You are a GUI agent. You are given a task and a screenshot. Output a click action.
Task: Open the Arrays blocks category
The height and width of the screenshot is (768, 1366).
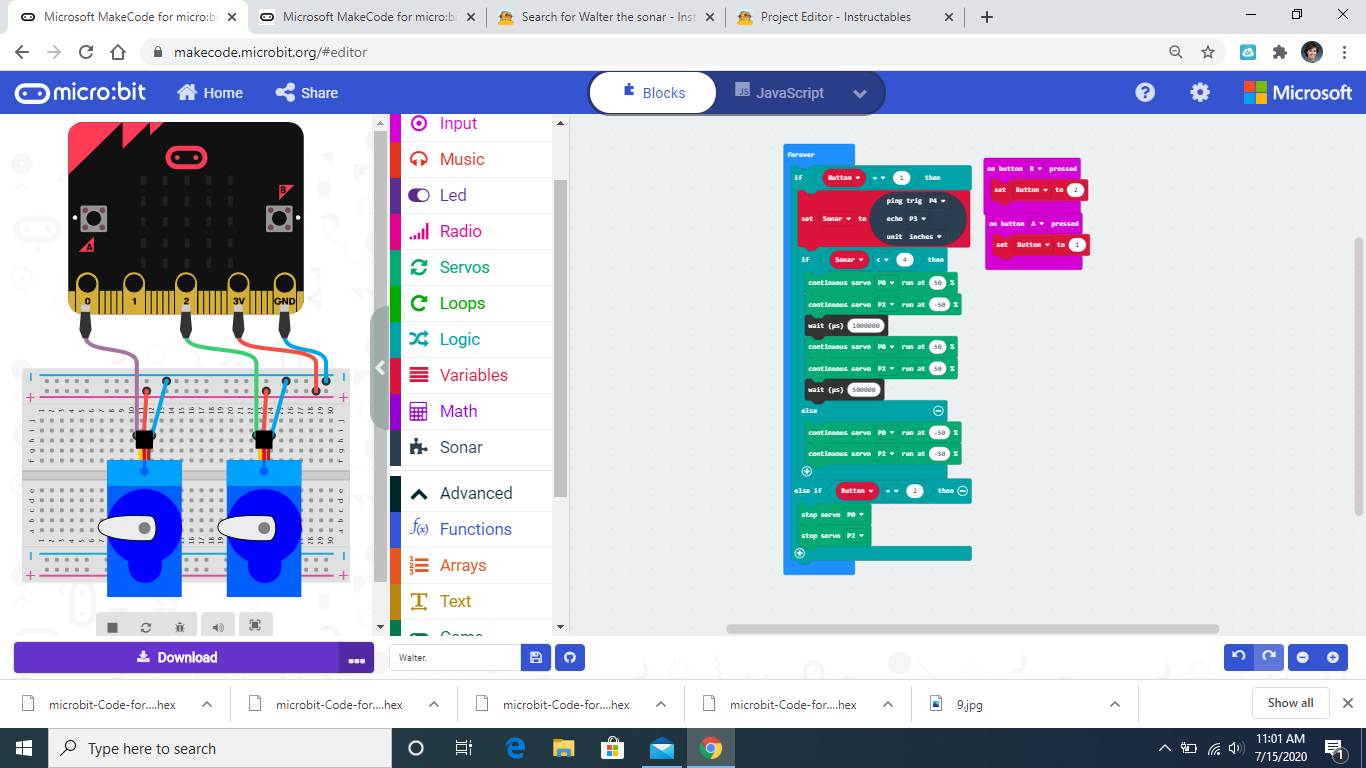pyautogui.click(x=470, y=565)
